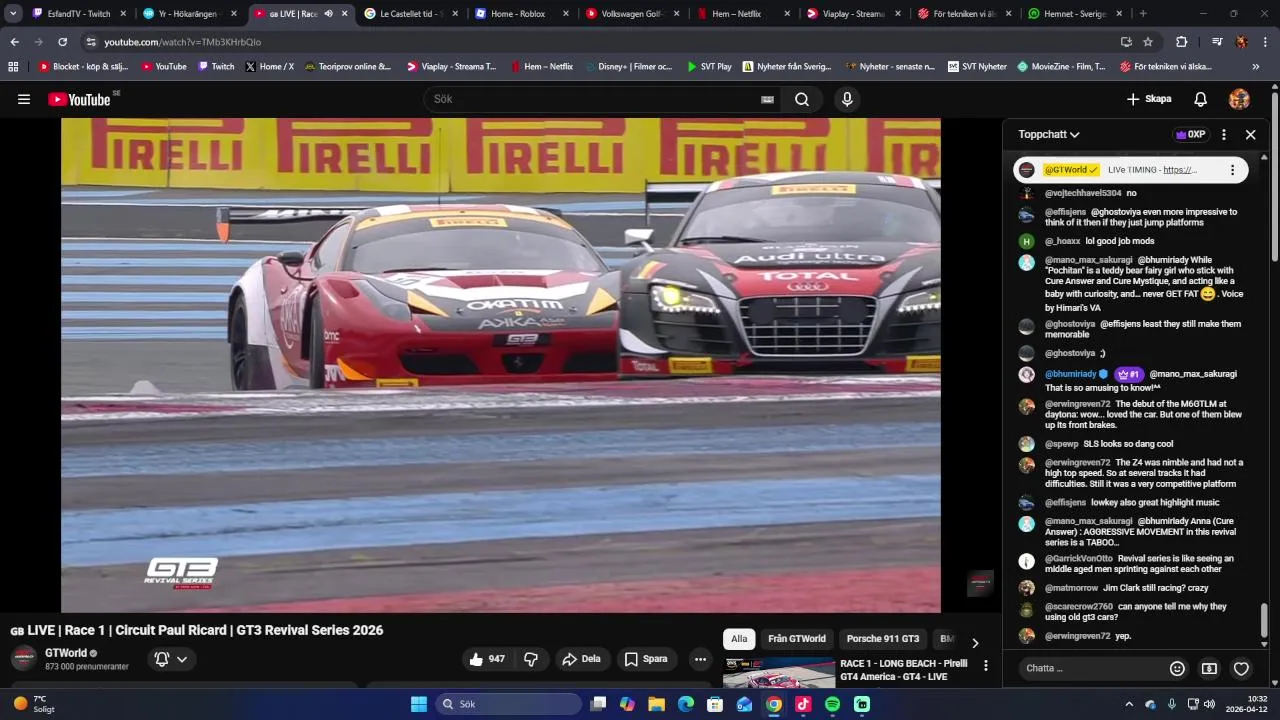
Task: Click the Chrome address bar URL
Action: click(x=183, y=42)
